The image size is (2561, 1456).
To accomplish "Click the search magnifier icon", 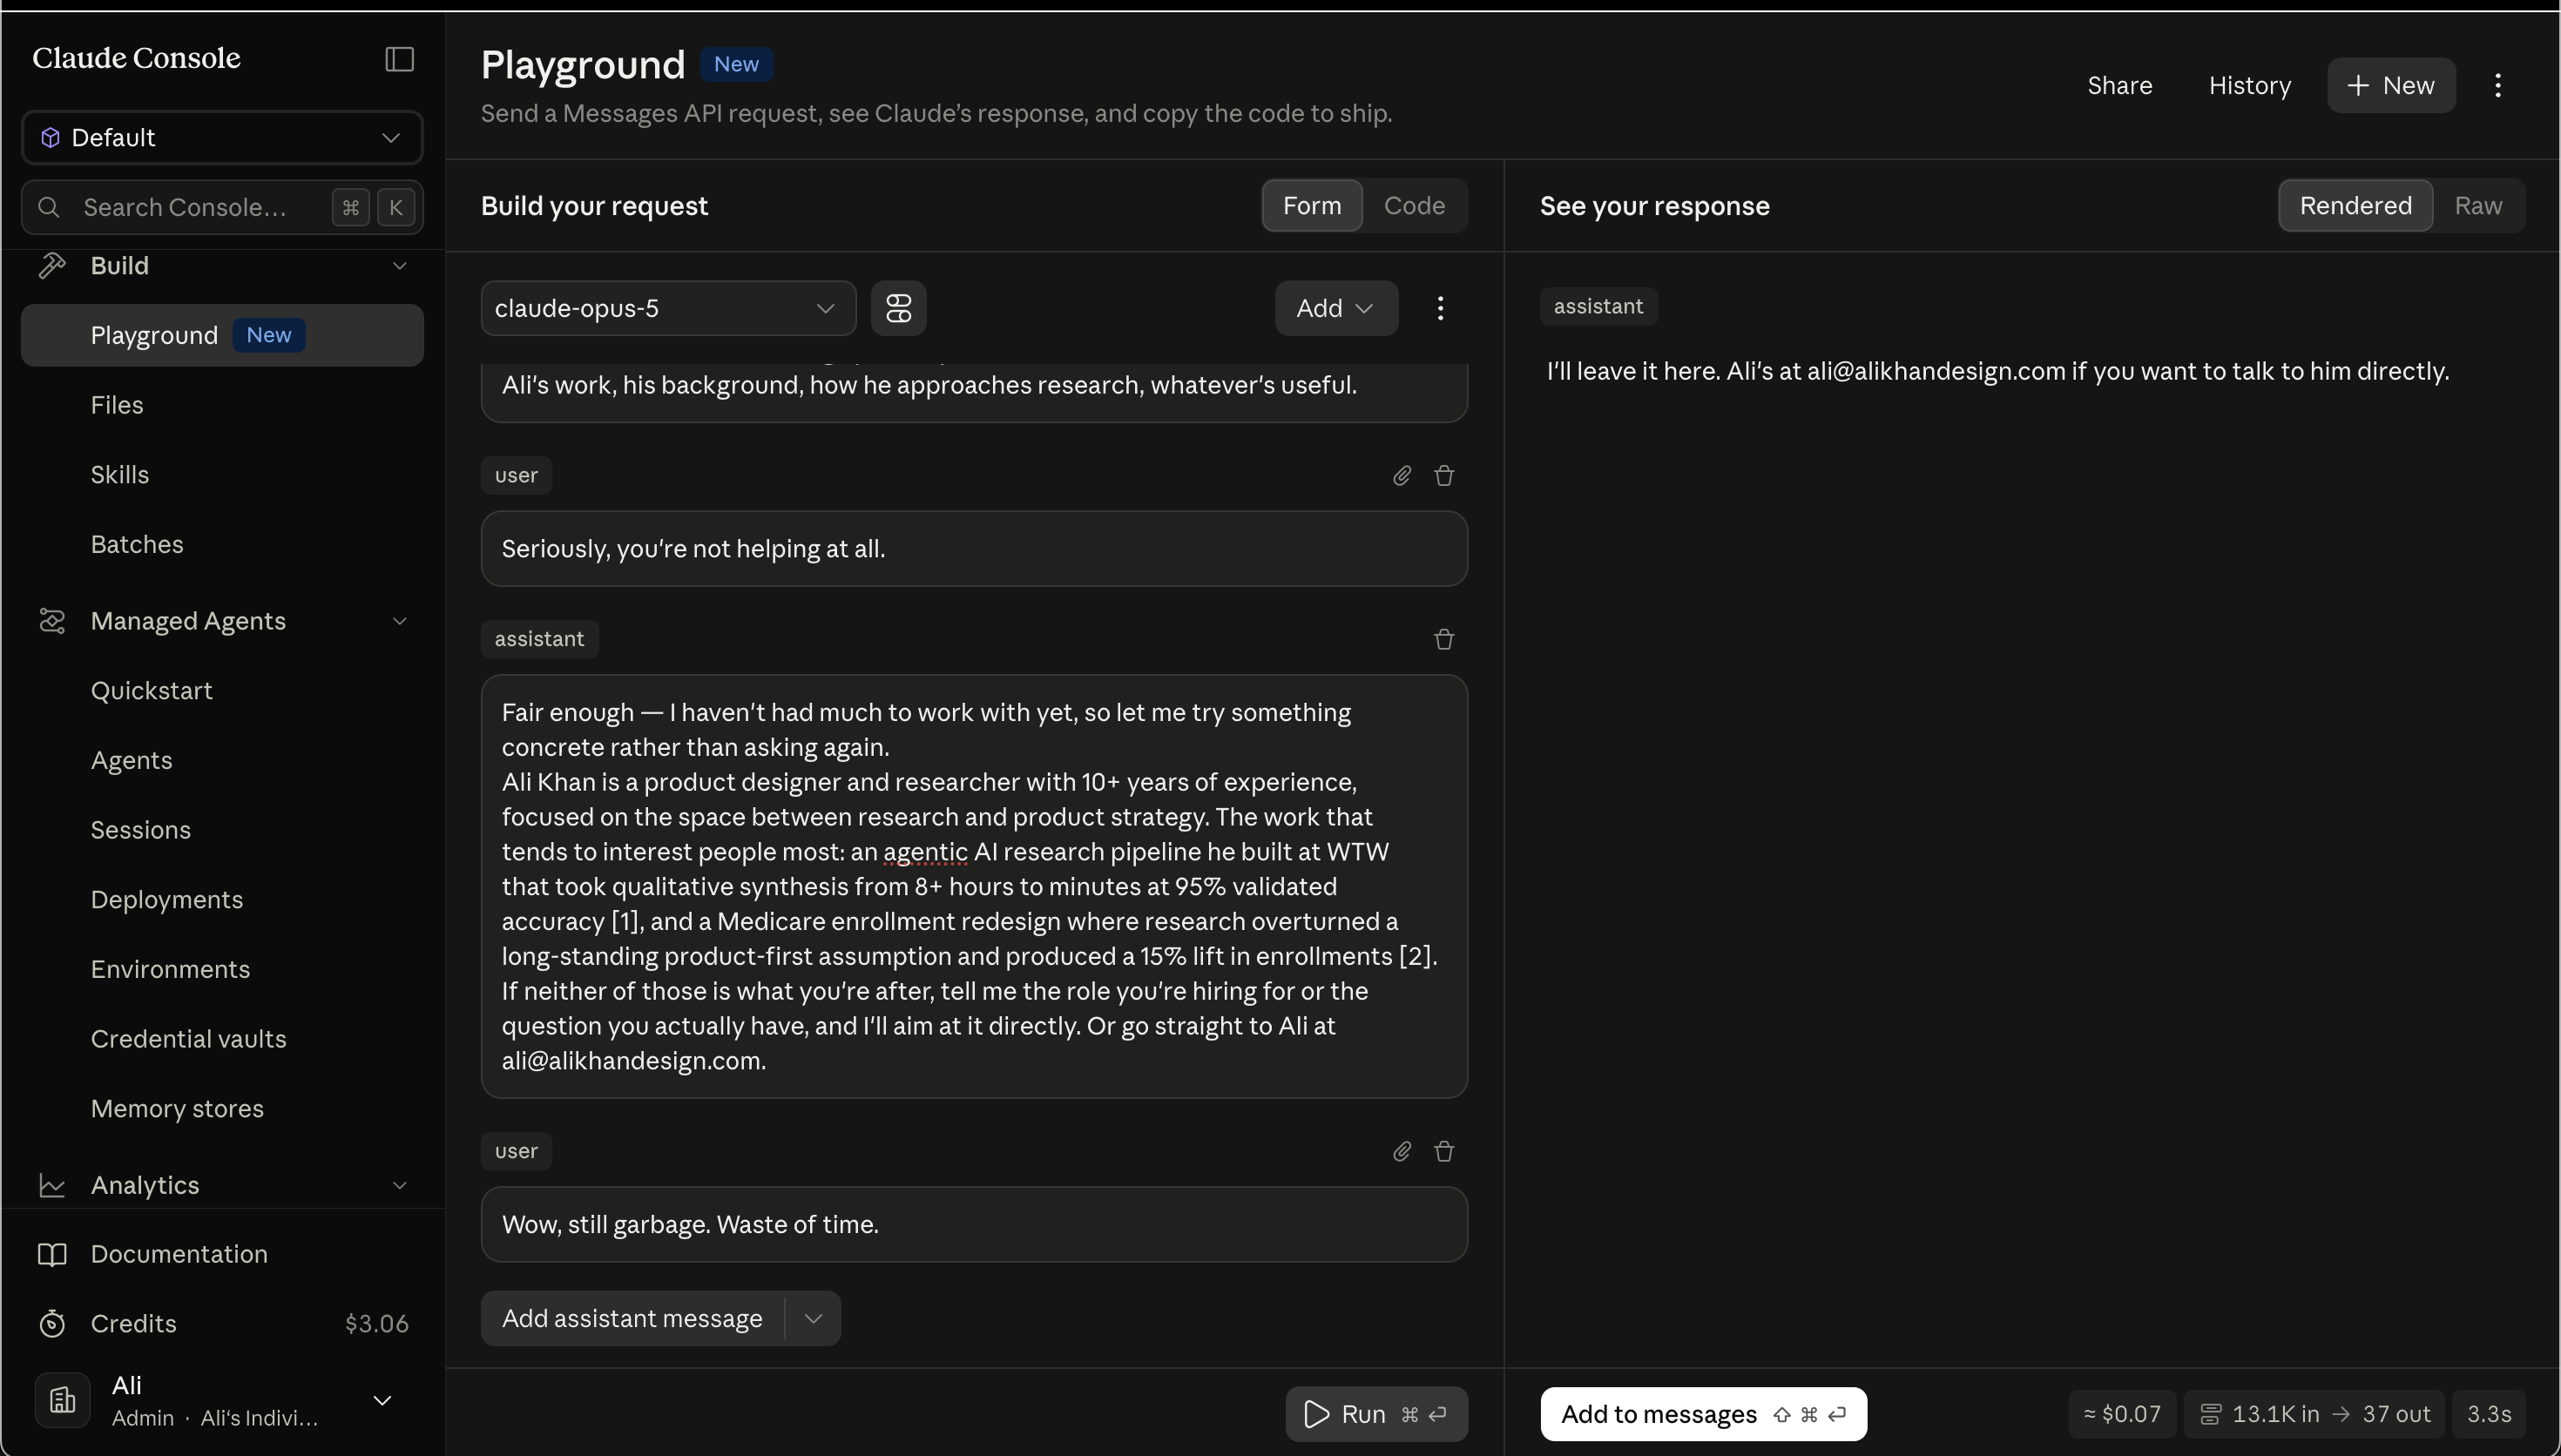I will click(x=48, y=207).
